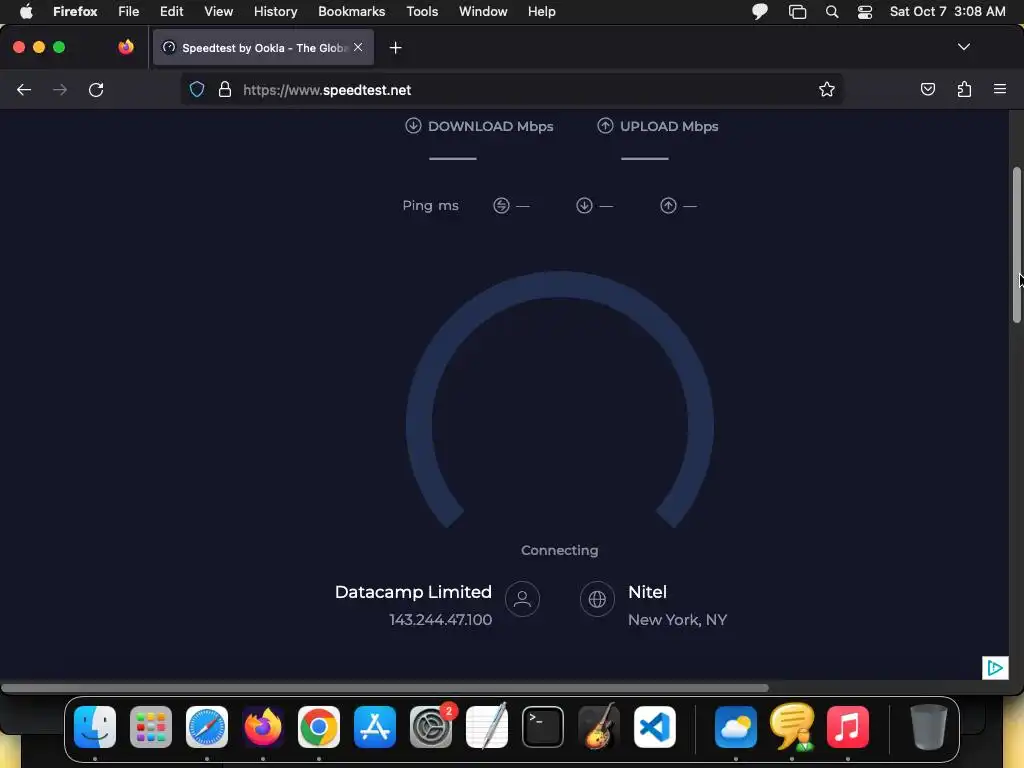Open Weather from the Dock
The height and width of the screenshot is (768, 1024).
(x=736, y=727)
